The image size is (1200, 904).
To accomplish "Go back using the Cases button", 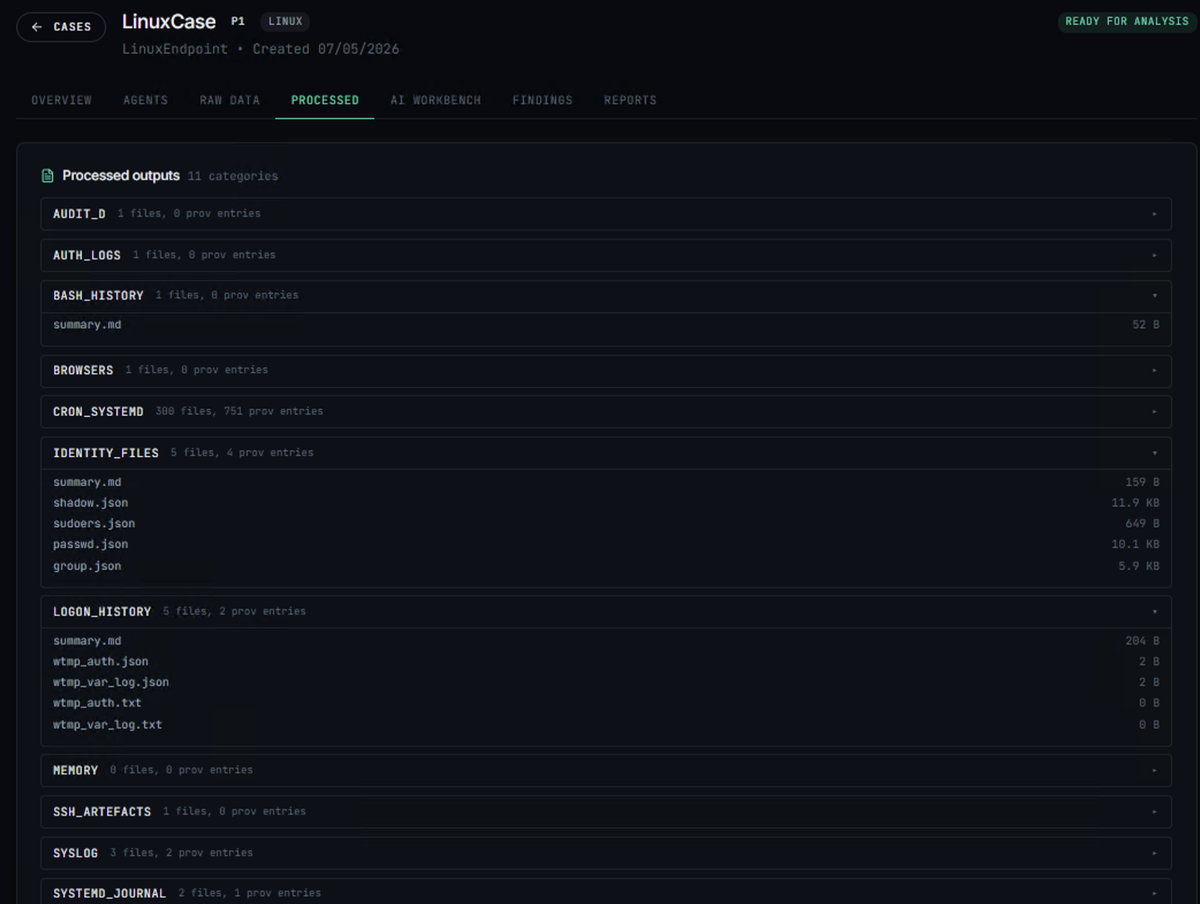I will 61,27.
